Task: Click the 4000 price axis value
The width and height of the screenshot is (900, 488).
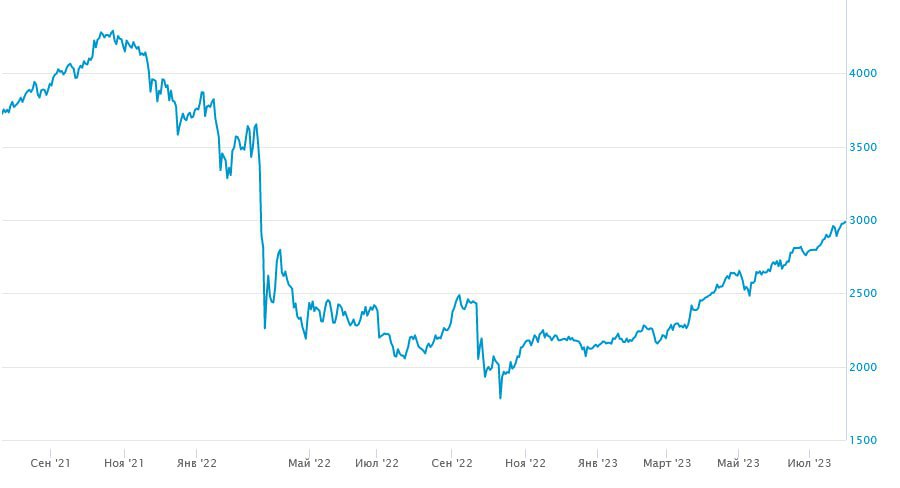Action: pos(862,74)
